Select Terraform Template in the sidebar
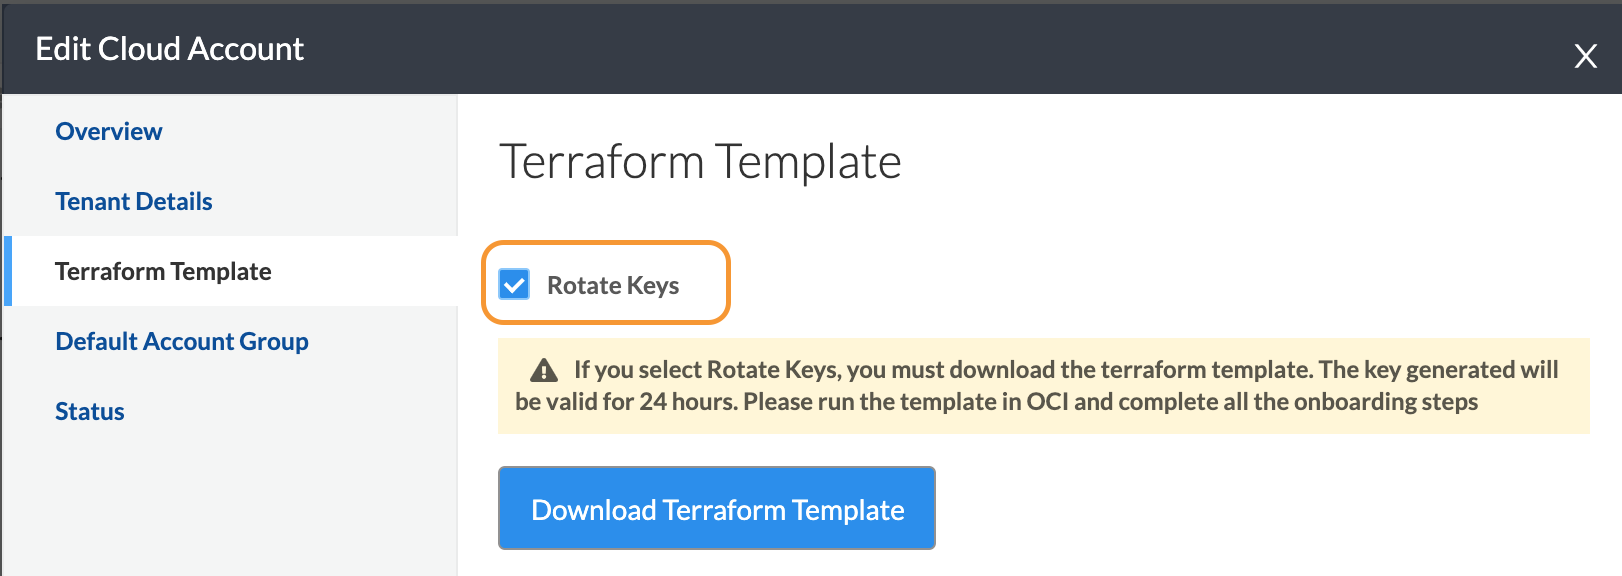Viewport: 1622px width, 576px height. click(x=163, y=271)
